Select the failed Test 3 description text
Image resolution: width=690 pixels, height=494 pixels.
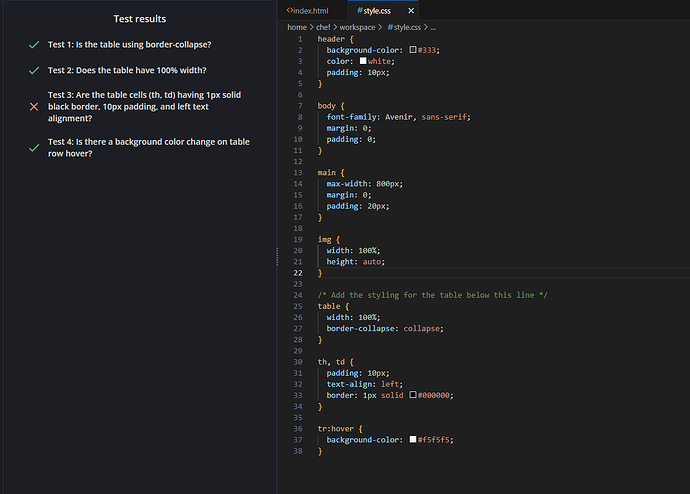point(144,106)
